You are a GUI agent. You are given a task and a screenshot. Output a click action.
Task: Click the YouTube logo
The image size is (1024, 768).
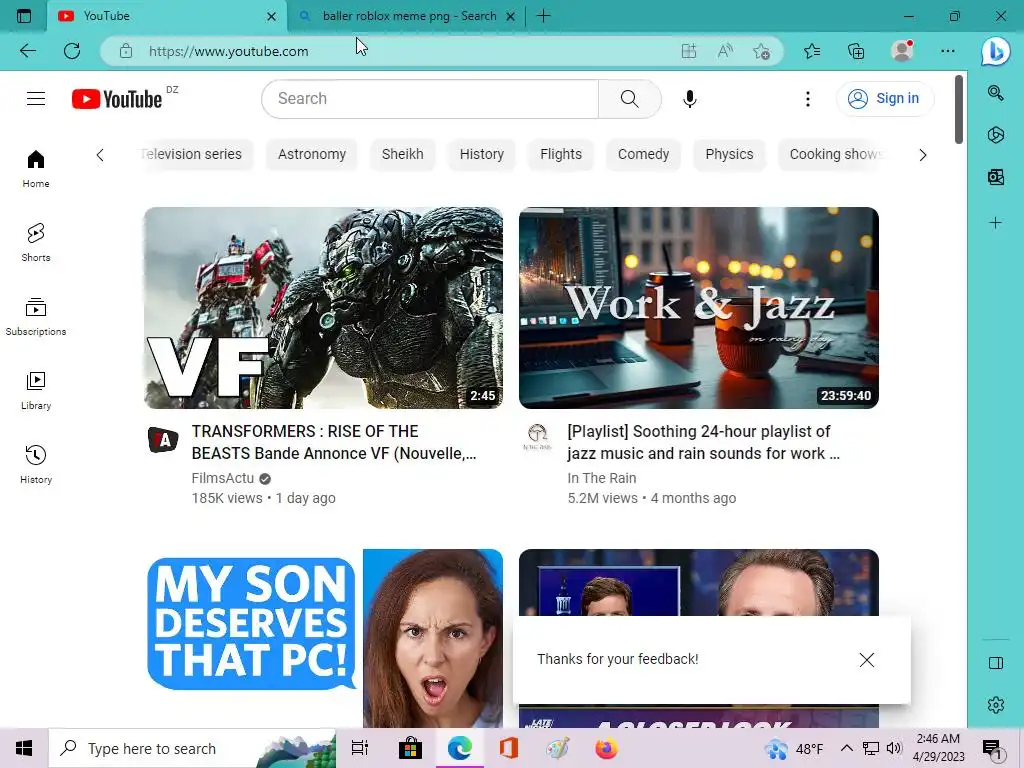coord(117,99)
